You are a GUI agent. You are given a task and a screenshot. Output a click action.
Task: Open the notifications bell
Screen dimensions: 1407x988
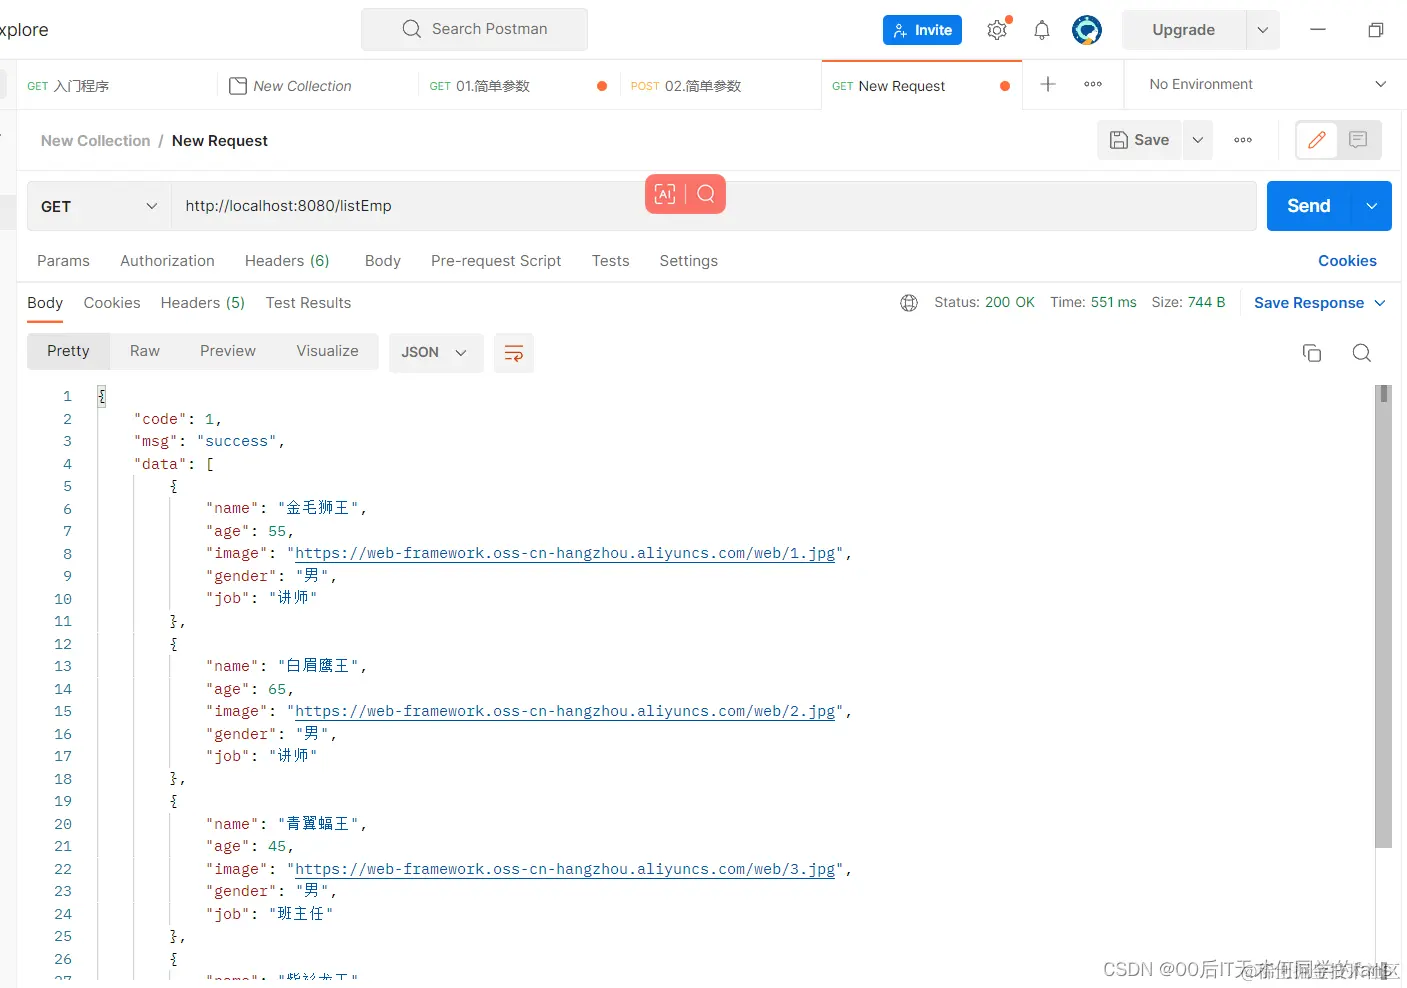(x=1042, y=30)
